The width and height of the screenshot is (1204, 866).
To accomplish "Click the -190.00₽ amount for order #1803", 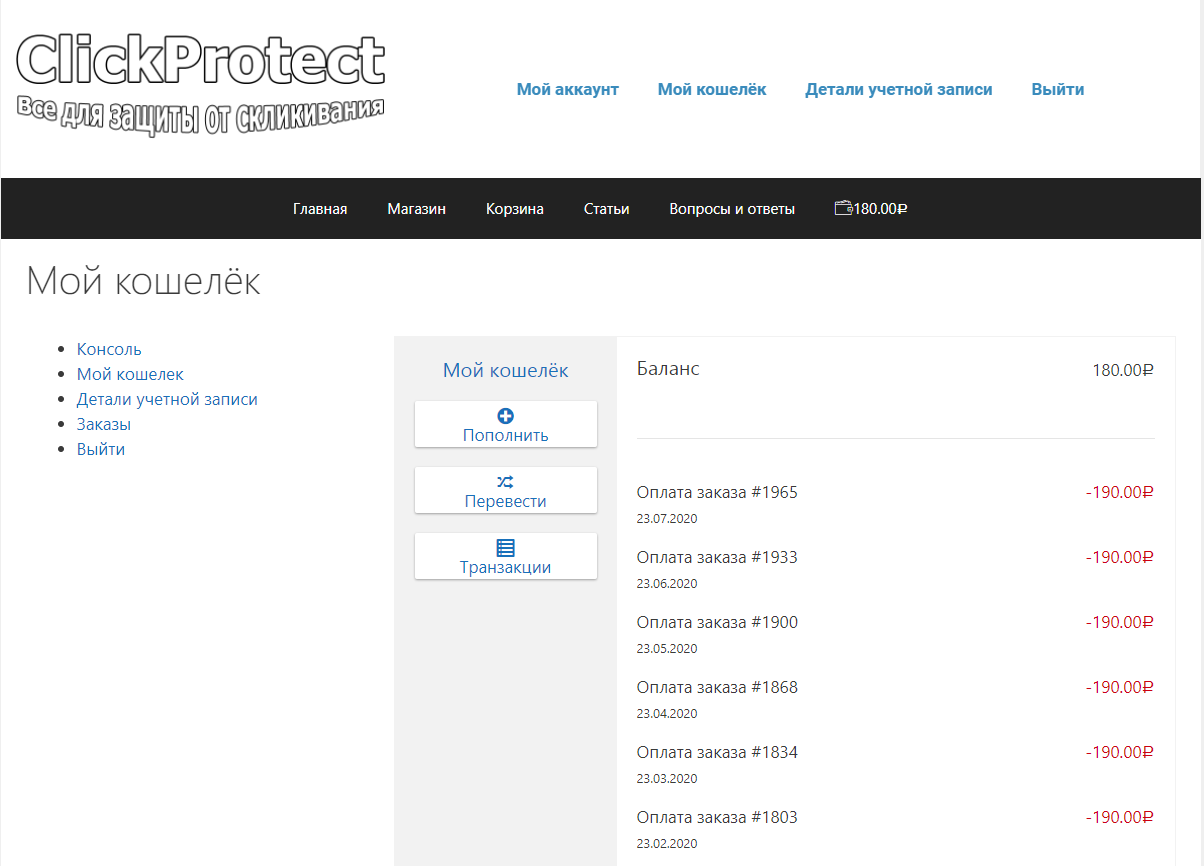I will tap(1120, 817).
